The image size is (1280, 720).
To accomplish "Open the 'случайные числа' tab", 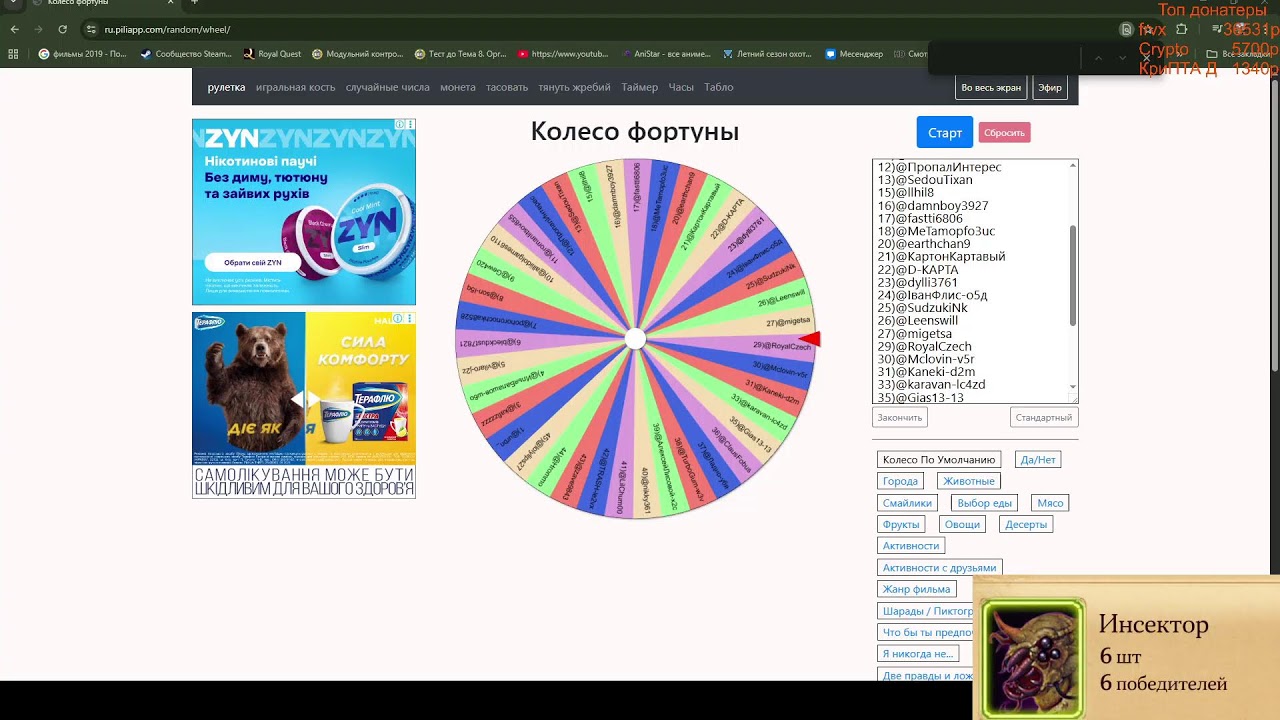I will tap(387, 87).
